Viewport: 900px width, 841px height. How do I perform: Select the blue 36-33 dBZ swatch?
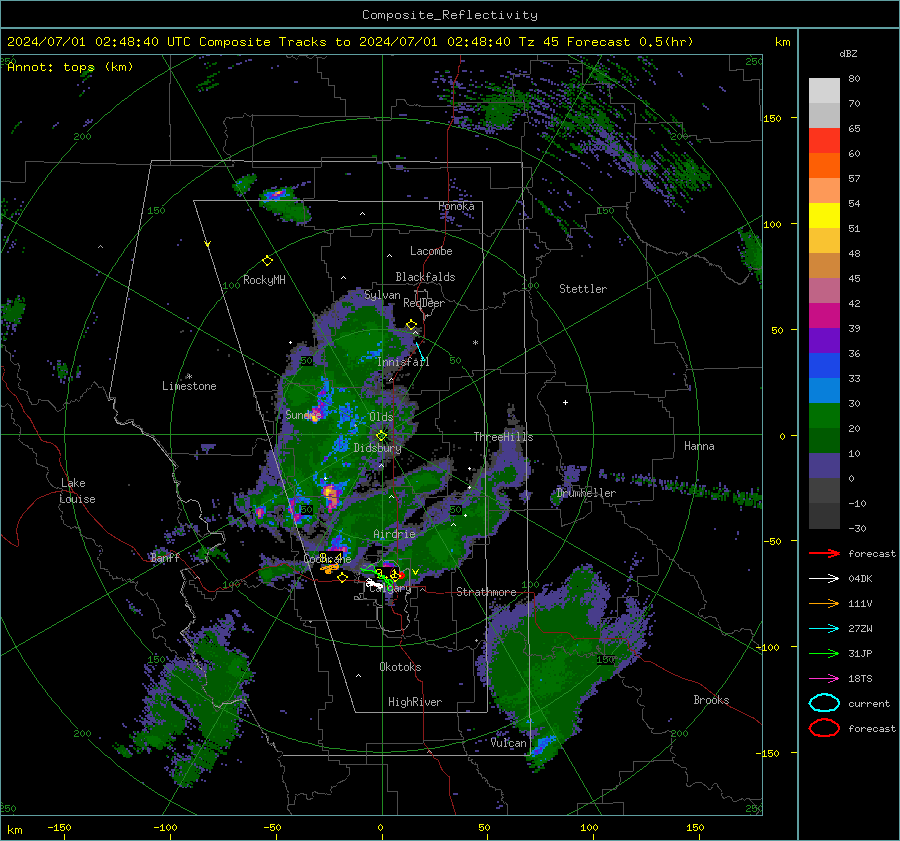point(824,366)
